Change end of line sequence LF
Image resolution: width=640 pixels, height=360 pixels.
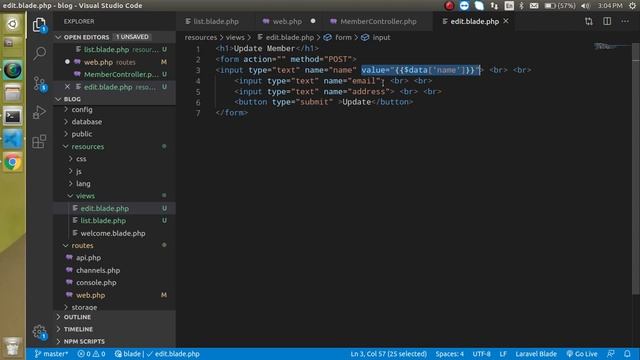pyautogui.click(x=503, y=354)
